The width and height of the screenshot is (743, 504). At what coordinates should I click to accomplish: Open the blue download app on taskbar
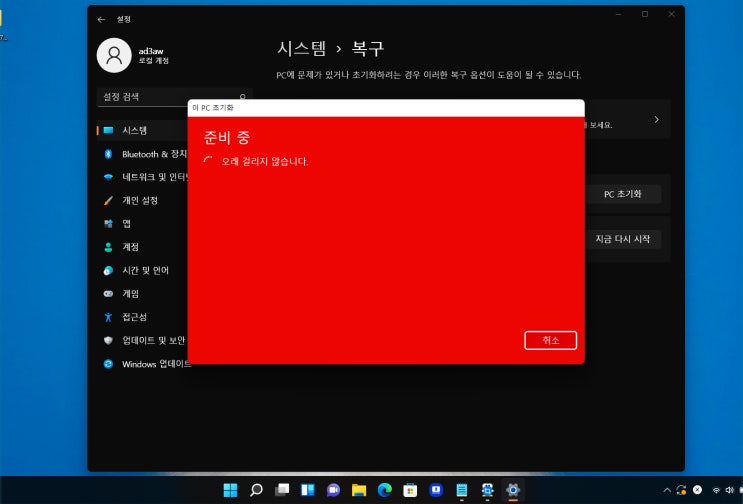(436, 490)
